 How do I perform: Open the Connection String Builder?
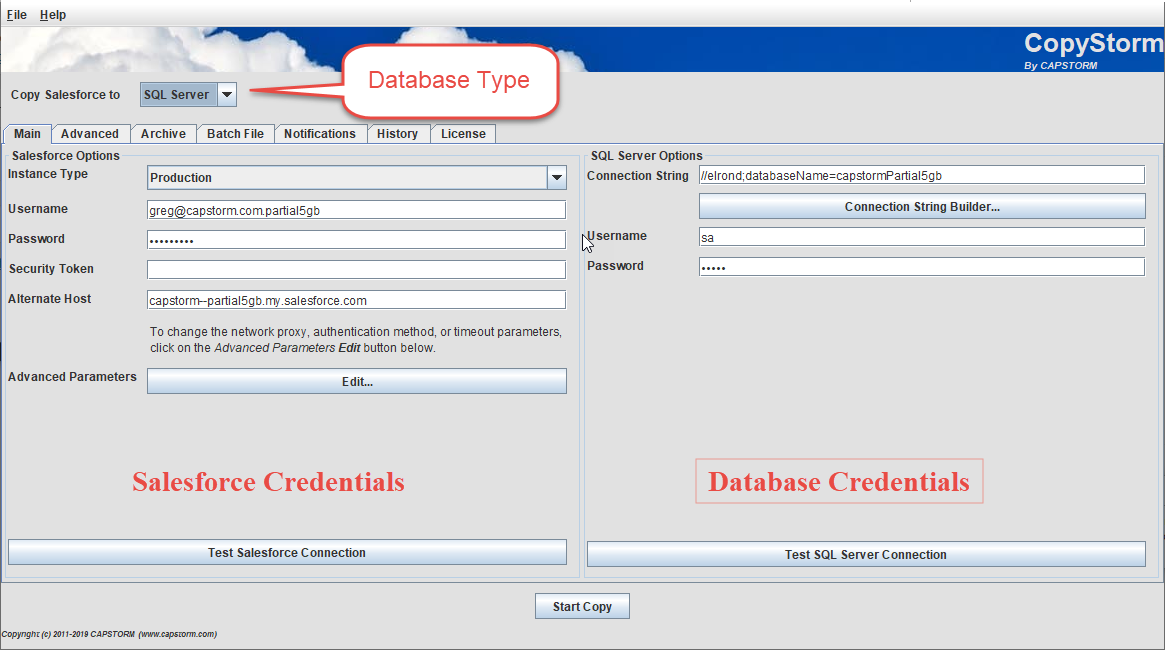[922, 207]
